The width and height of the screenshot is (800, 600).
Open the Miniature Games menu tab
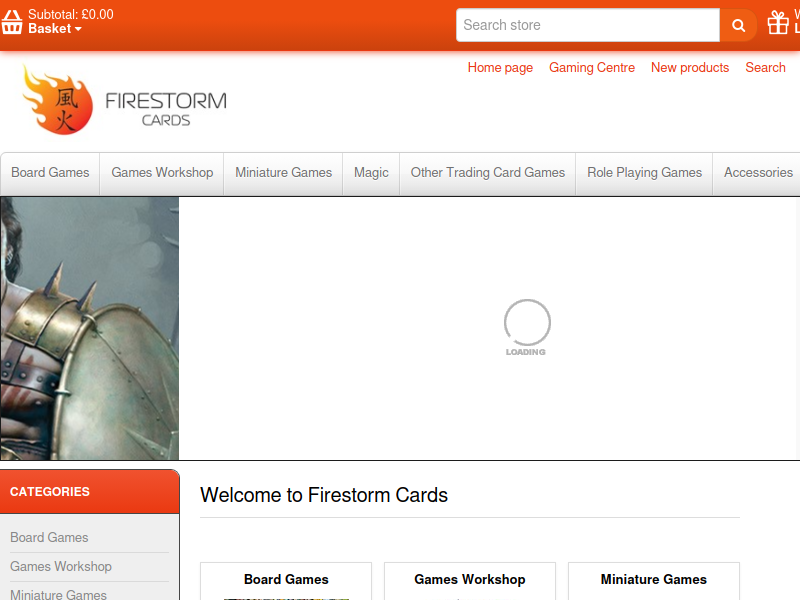[x=283, y=173]
